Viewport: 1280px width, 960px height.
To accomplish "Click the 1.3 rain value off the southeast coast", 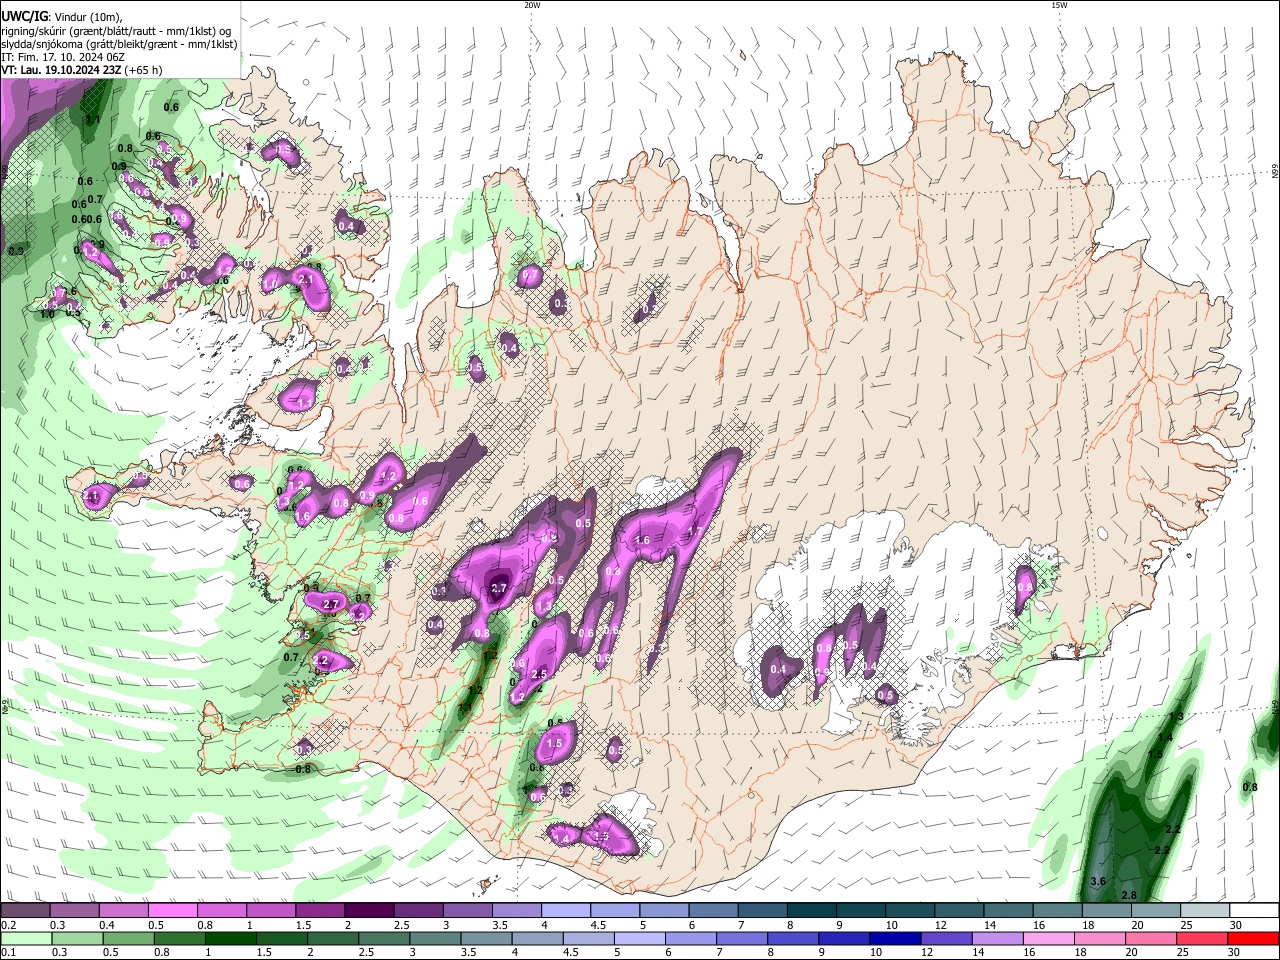I will (1176, 717).
